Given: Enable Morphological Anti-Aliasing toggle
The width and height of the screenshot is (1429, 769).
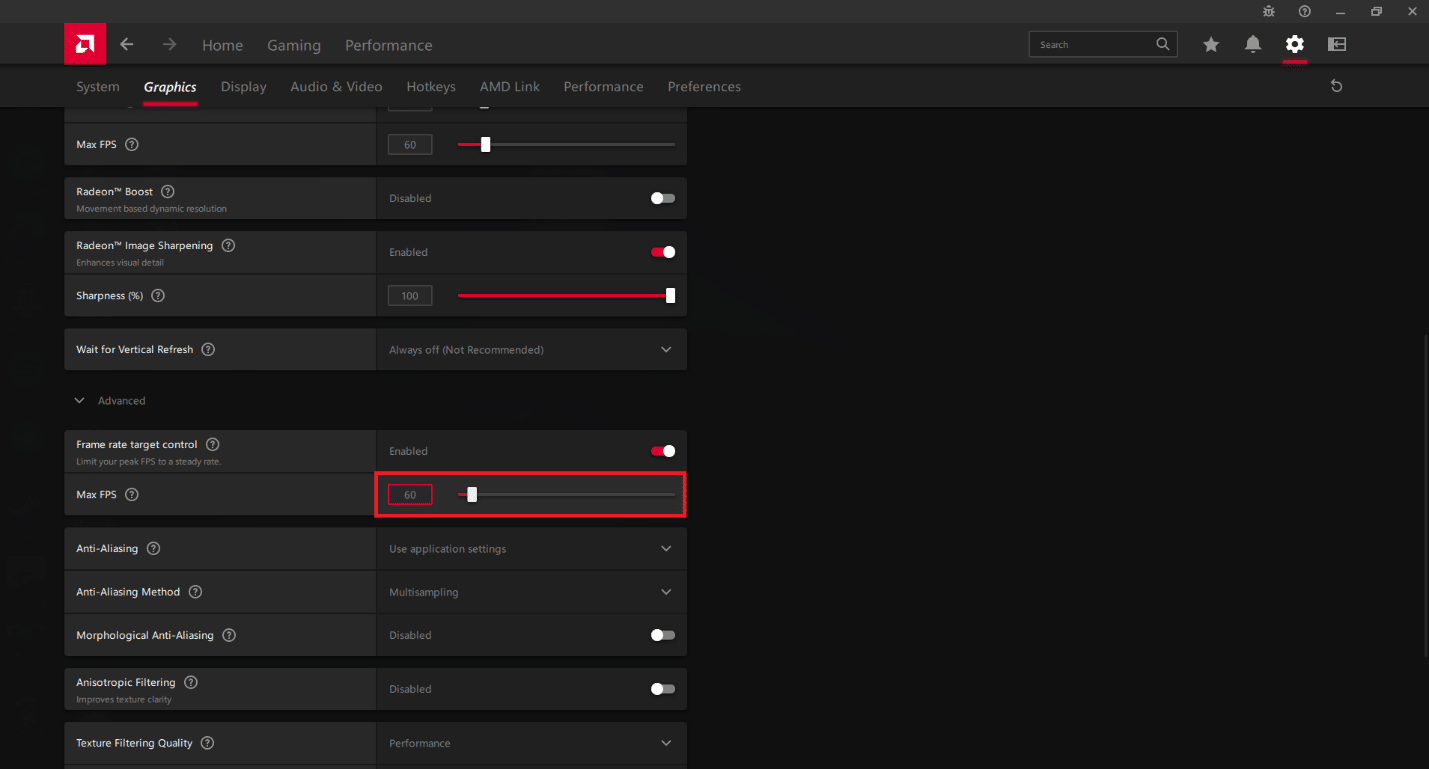Looking at the screenshot, I should (663, 635).
